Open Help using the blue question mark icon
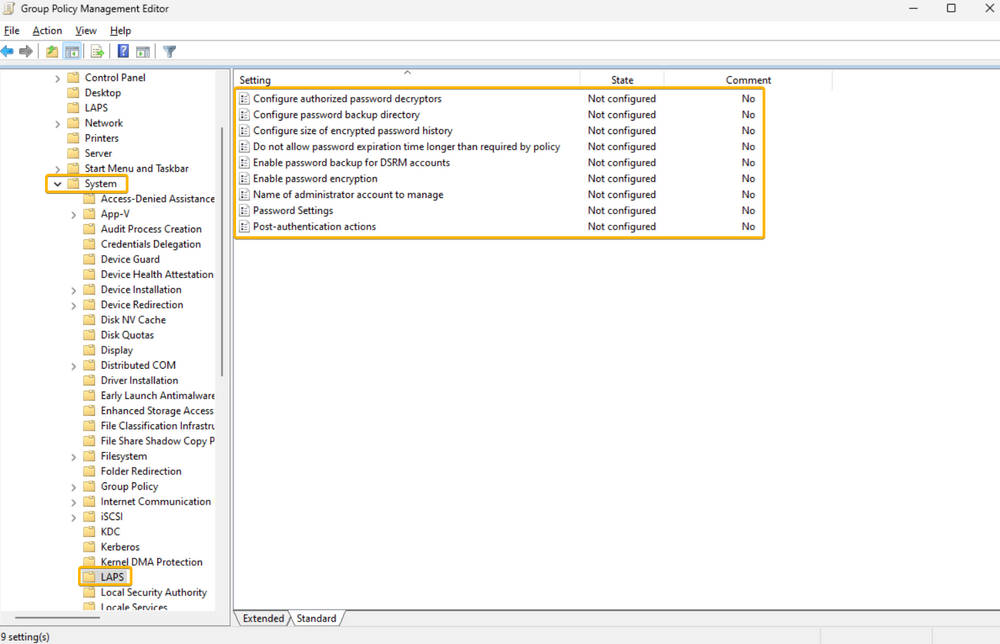The image size is (1000, 644). click(x=122, y=51)
